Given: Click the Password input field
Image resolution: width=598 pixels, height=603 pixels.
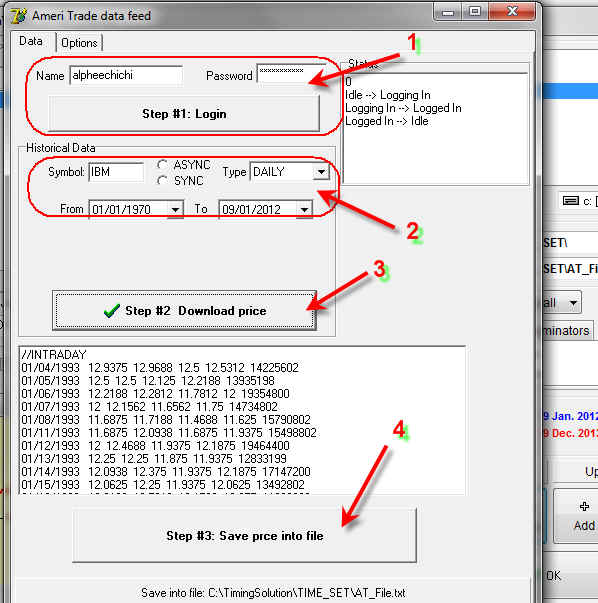Looking at the screenshot, I should click(290, 73).
